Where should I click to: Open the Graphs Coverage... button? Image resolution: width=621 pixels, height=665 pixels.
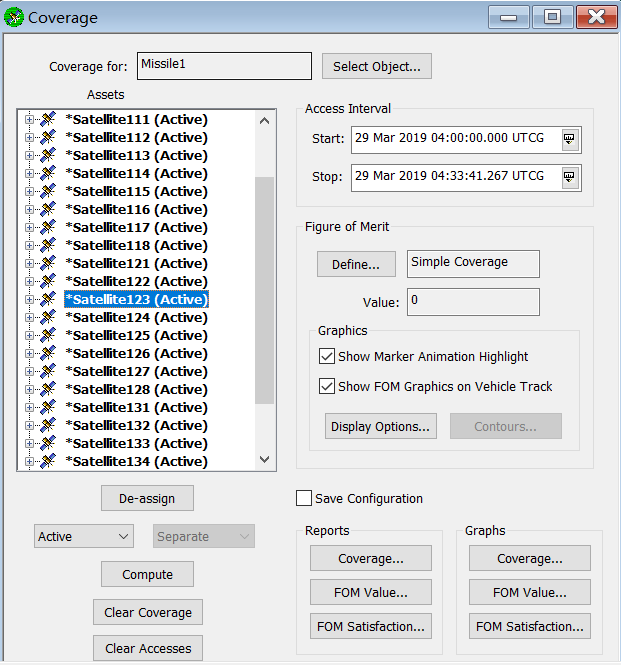coord(530,558)
